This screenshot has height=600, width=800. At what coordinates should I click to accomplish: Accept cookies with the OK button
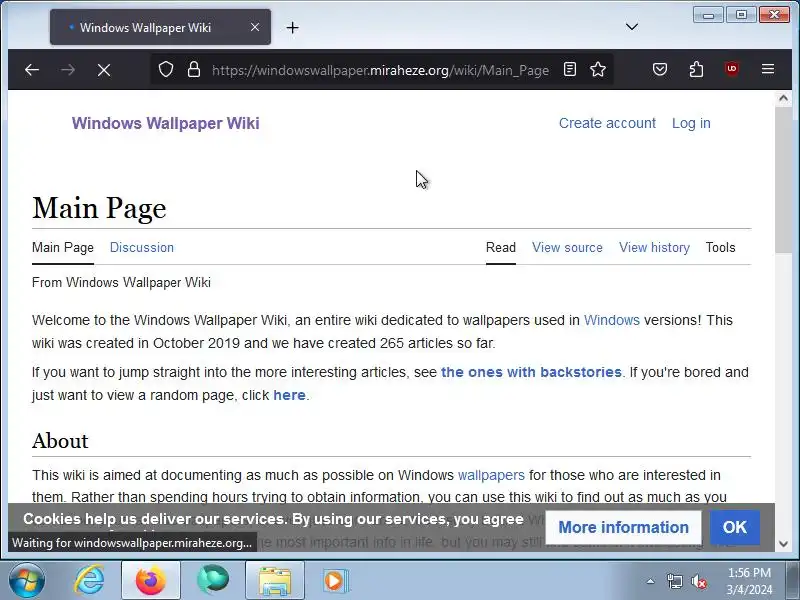735,527
